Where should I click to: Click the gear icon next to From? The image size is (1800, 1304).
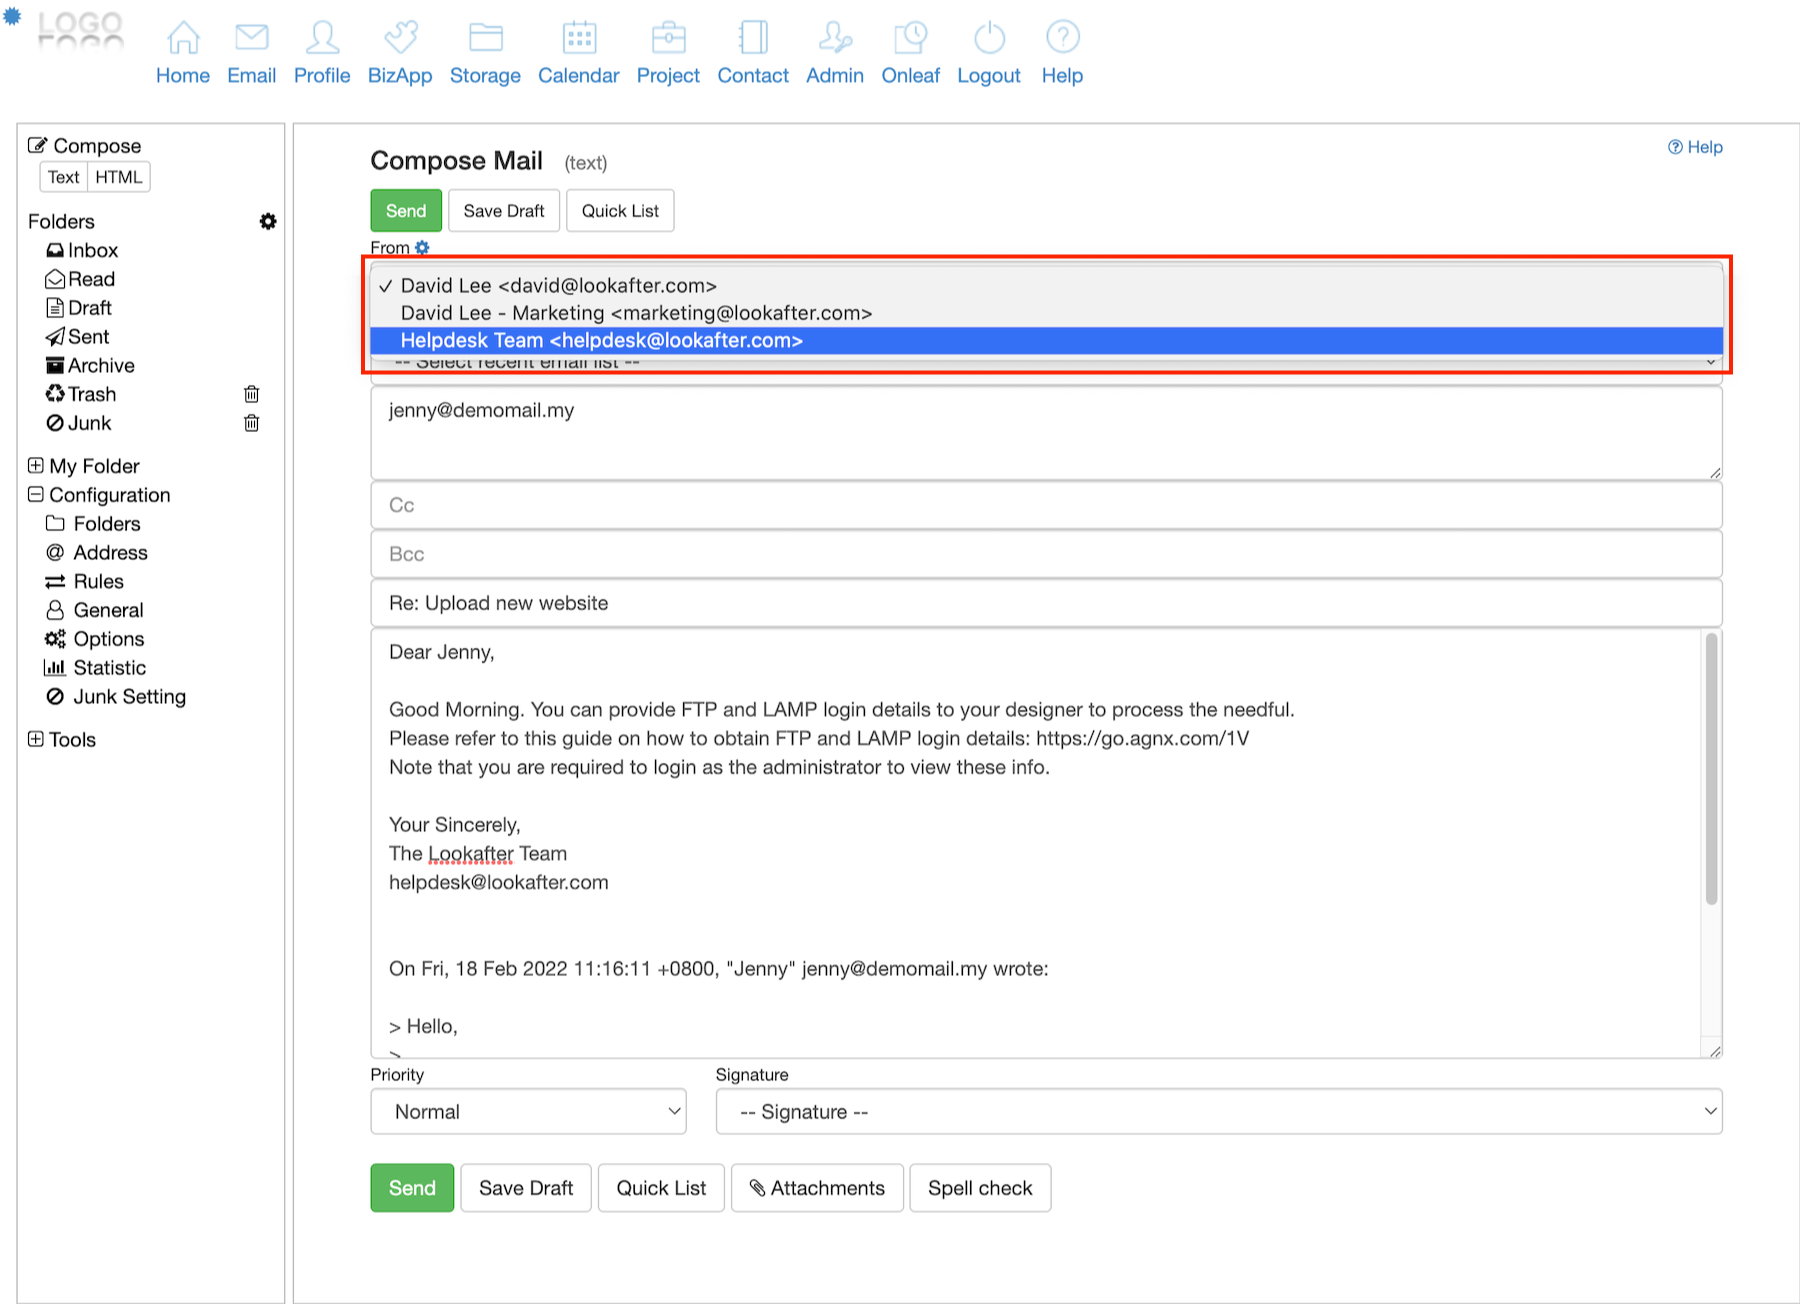(422, 247)
